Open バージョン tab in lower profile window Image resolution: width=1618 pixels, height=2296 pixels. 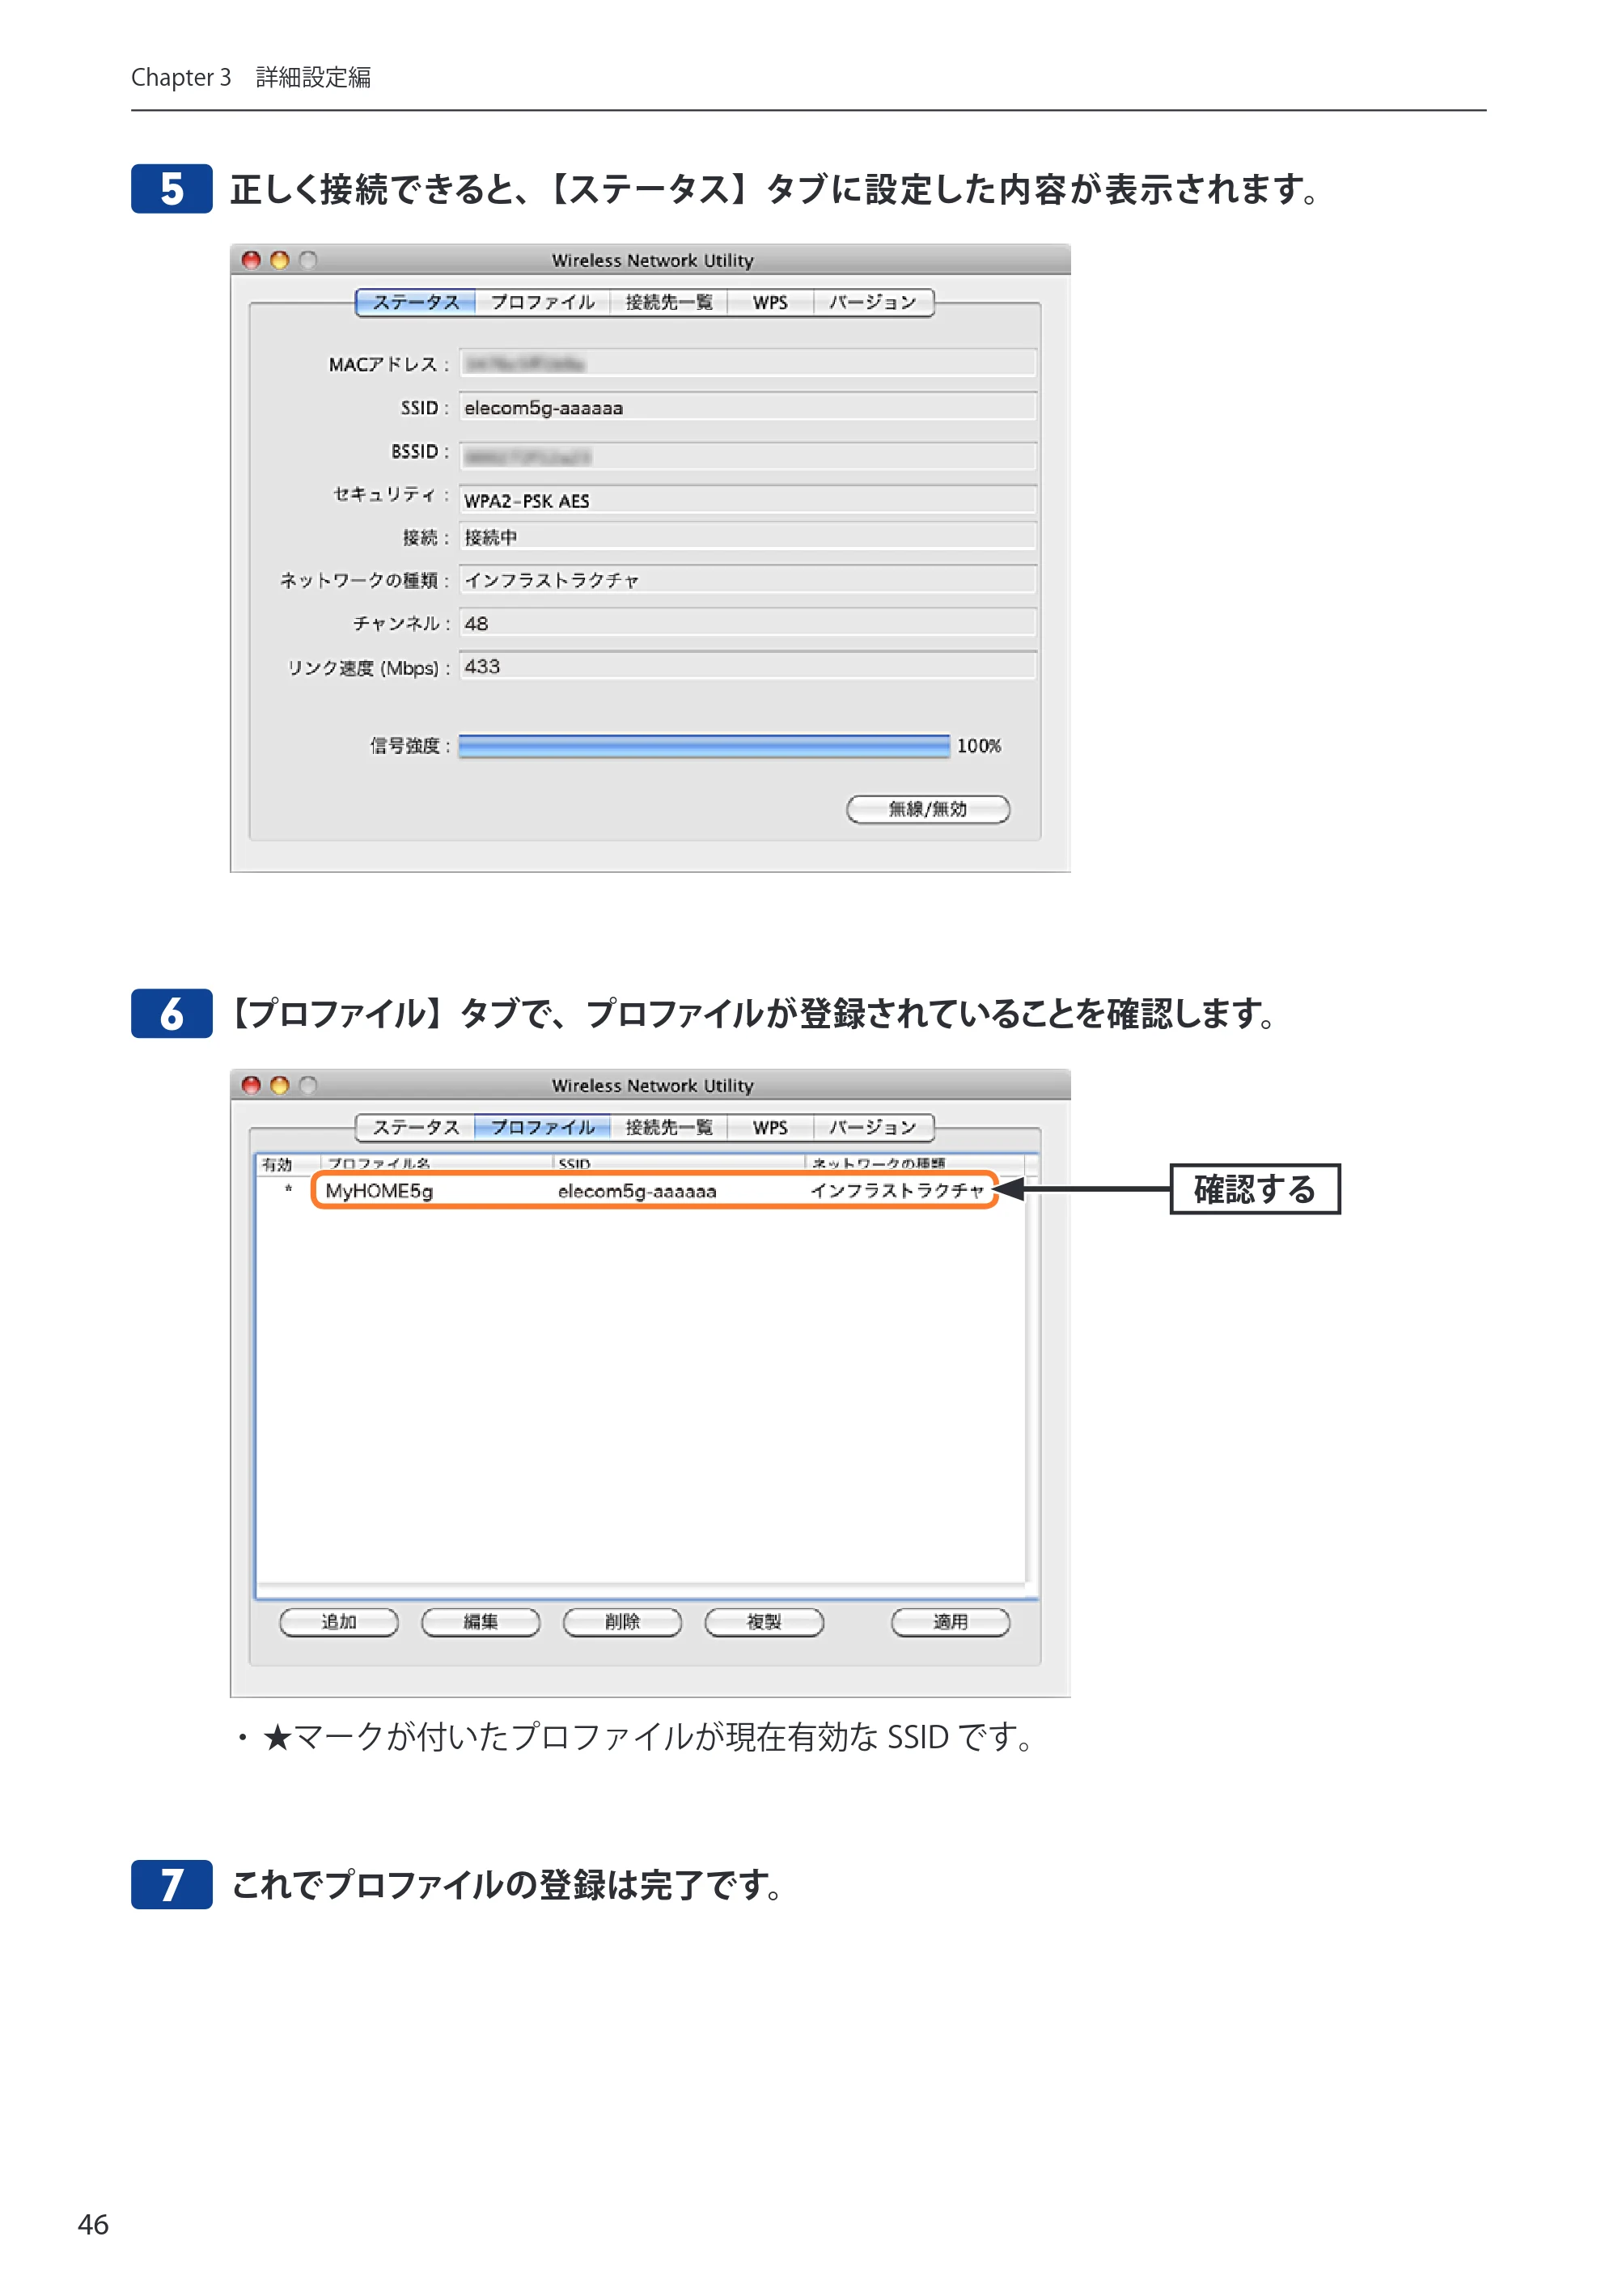873,1127
